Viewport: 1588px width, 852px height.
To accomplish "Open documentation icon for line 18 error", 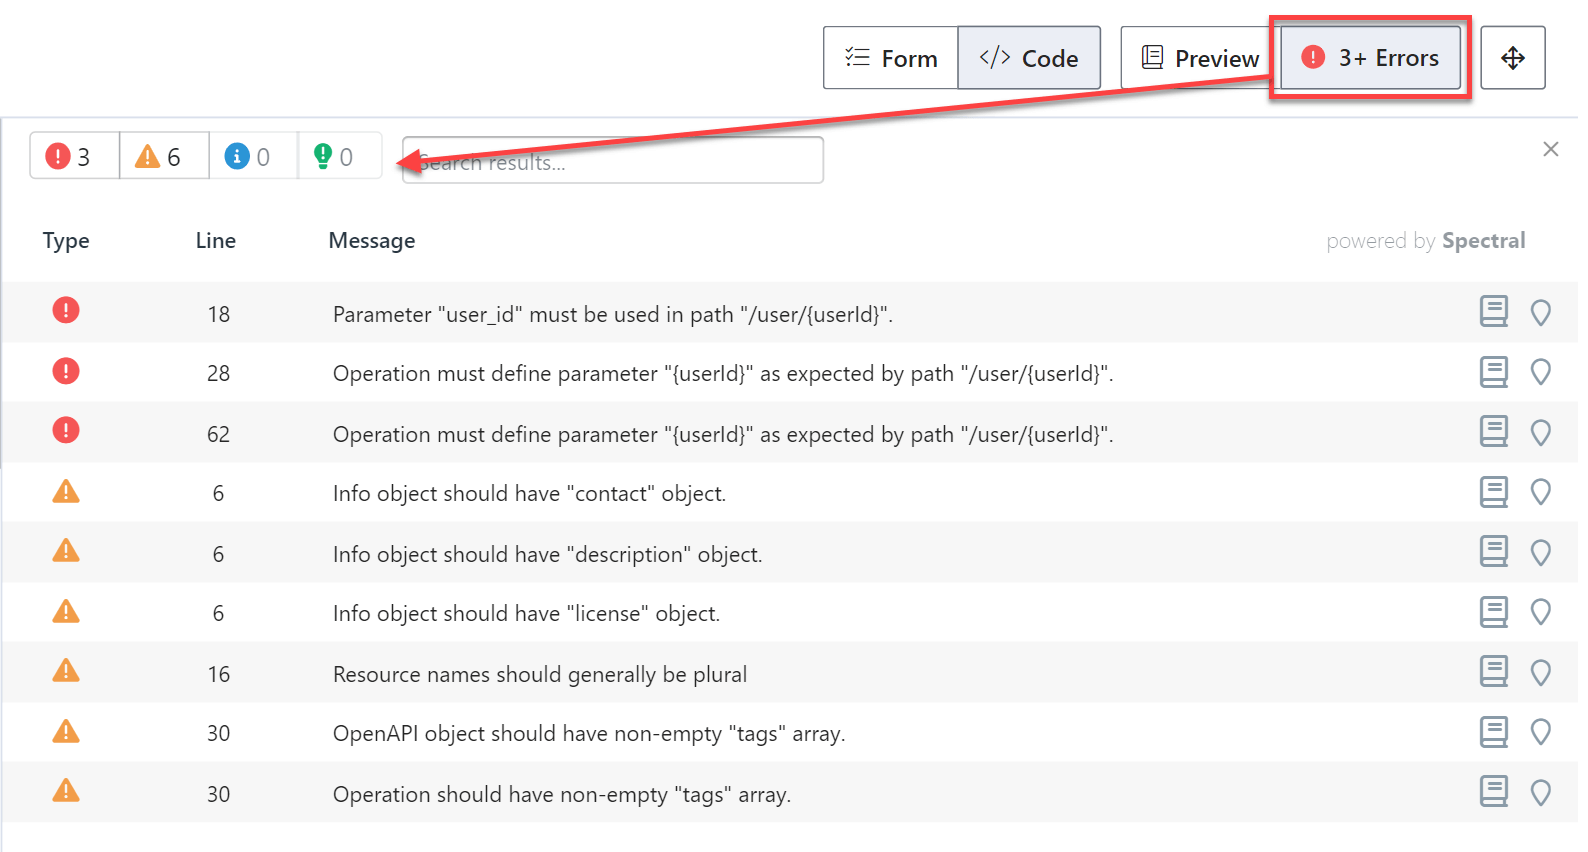I will tap(1493, 312).
